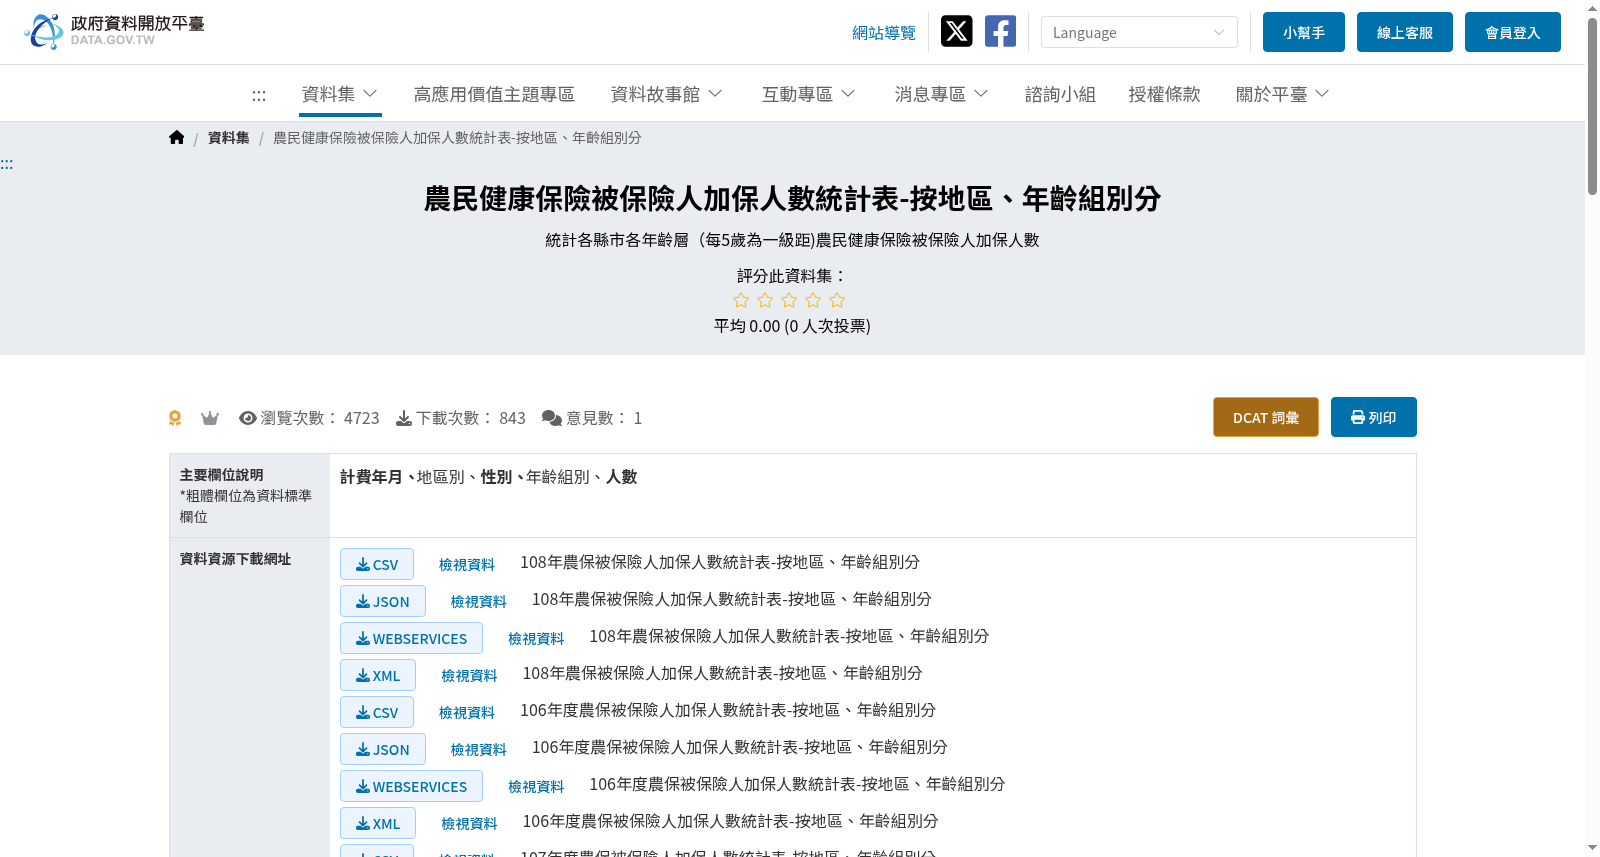Click the ::: accesskey marker in the navigation bar
The width and height of the screenshot is (1600, 857).
[259, 95]
